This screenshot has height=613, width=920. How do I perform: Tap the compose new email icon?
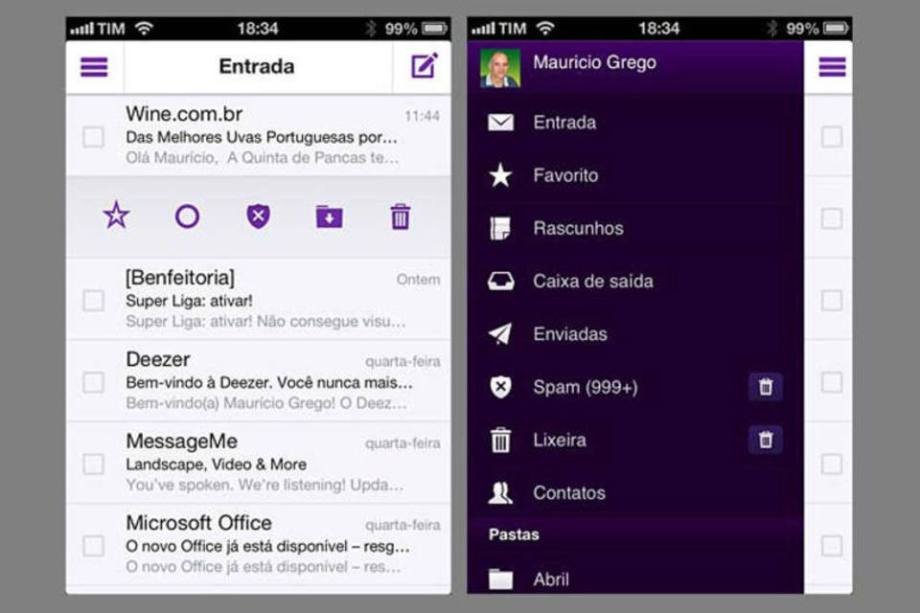coord(424,67)
